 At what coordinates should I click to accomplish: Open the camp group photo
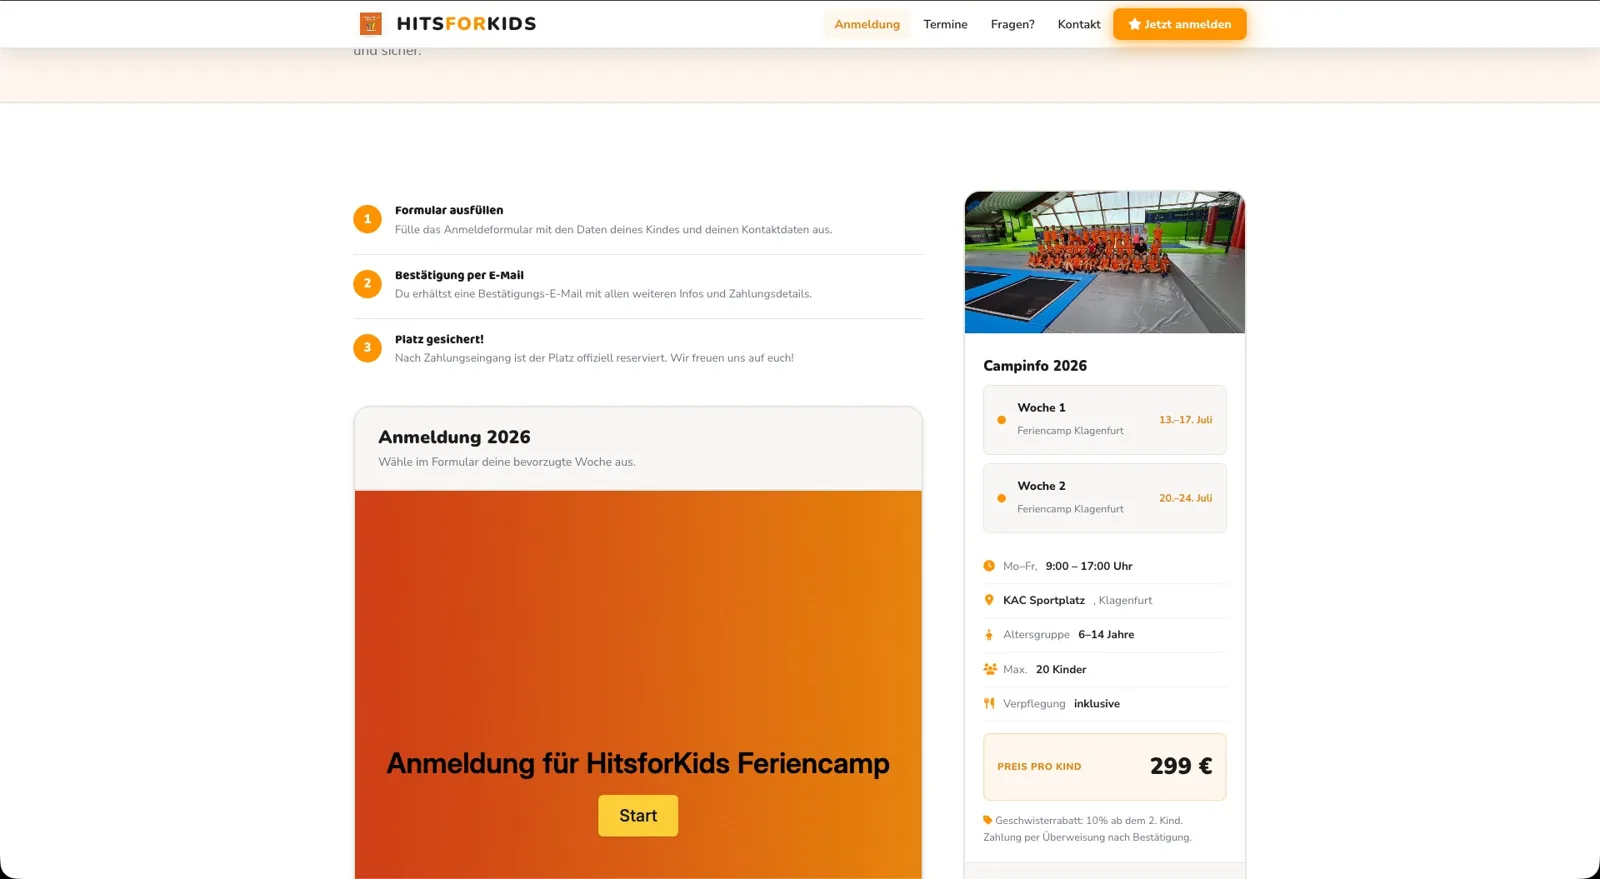1105,262
